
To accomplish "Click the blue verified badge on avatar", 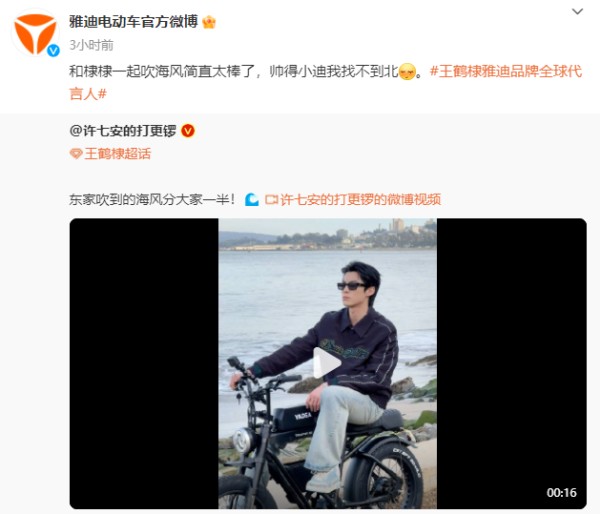I will pos(53,51).
